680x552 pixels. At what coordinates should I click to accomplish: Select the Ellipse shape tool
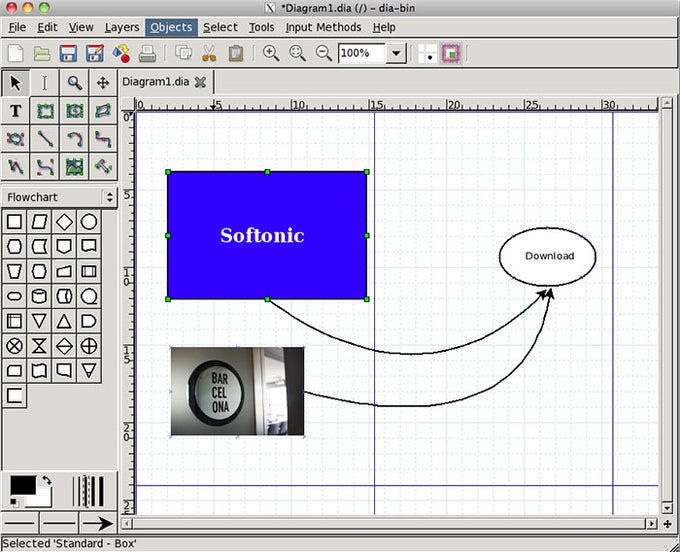tap(74, 111)
